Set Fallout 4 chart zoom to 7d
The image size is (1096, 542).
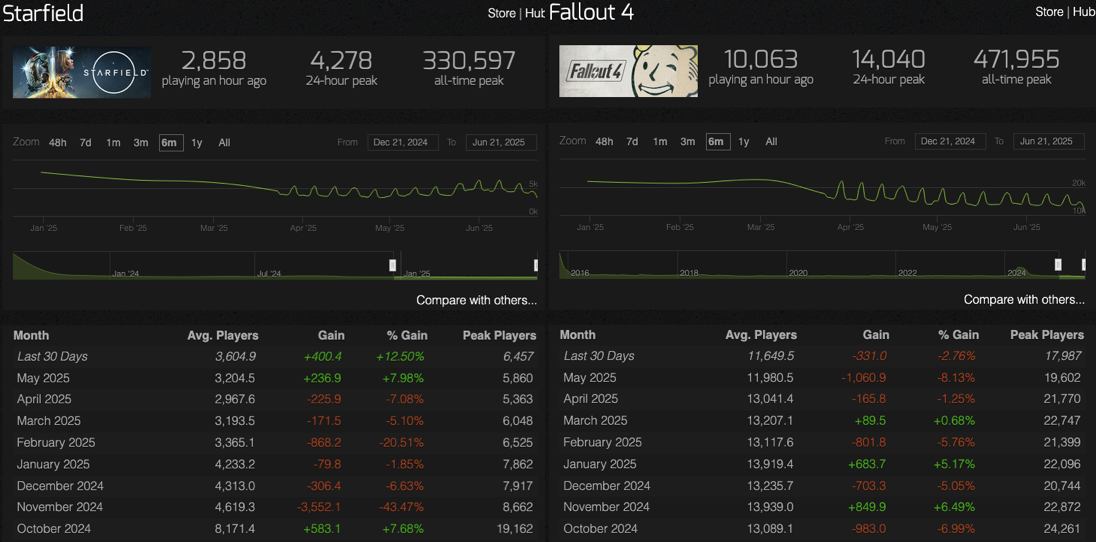[x=632, y=142]
